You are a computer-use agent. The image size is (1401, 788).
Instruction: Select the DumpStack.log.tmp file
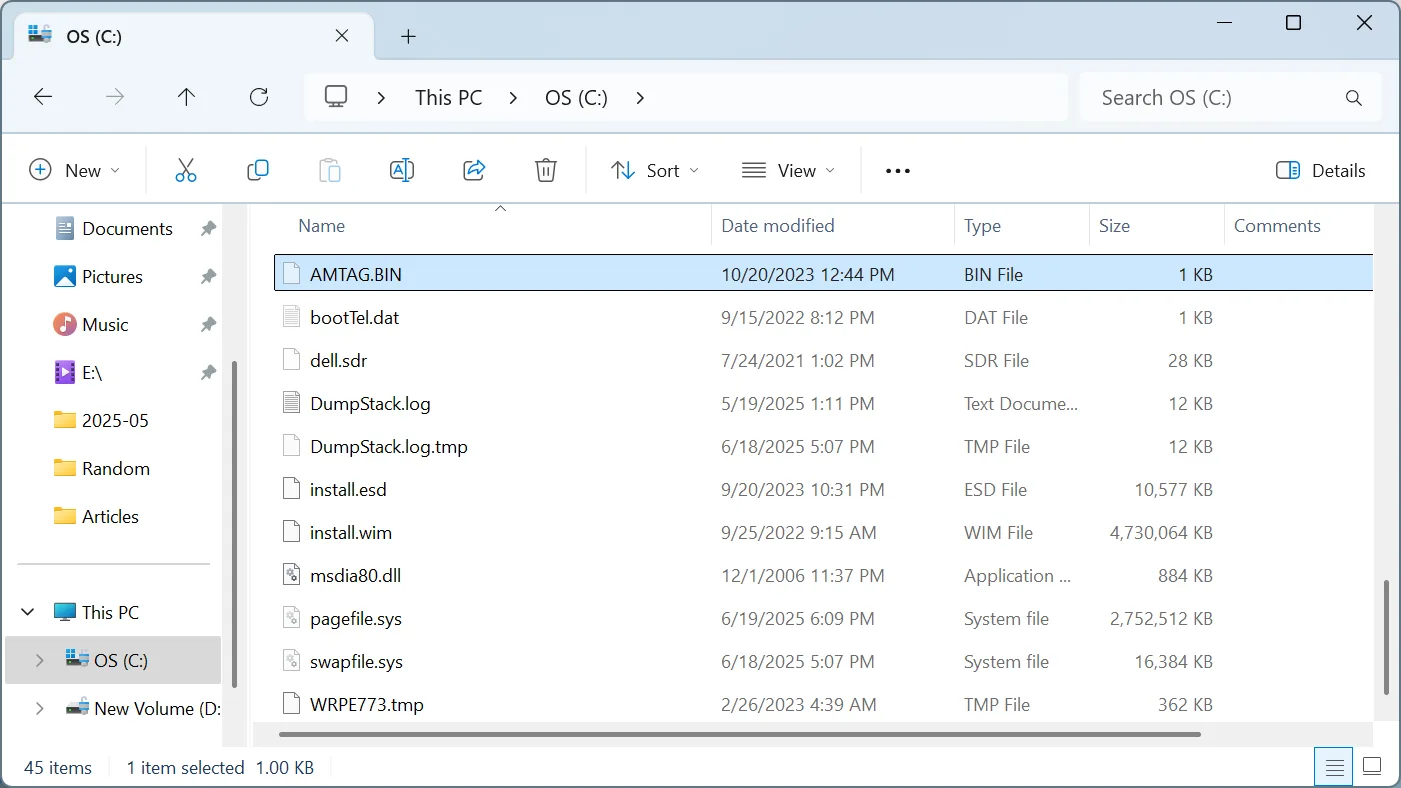[823, 447]
